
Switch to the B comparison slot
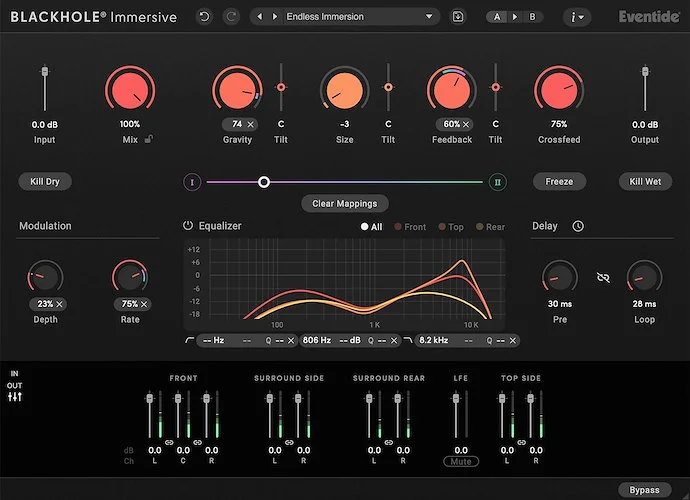click(x=532, y=17)
